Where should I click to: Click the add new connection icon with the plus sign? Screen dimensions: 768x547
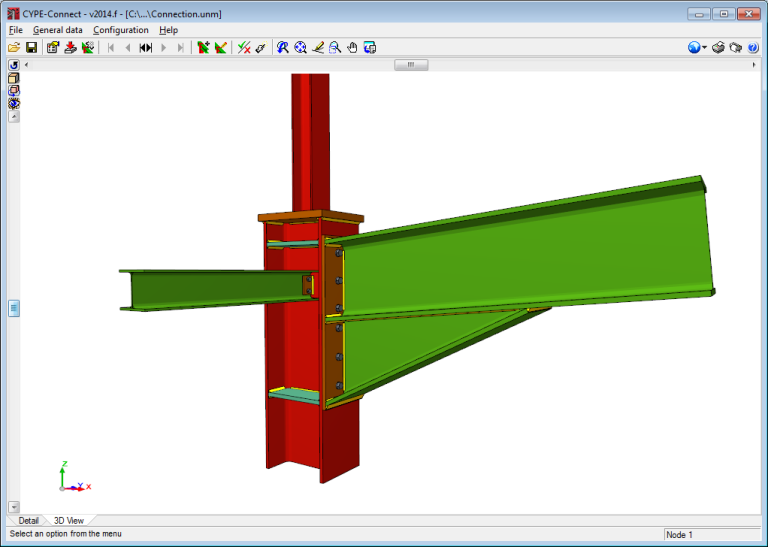pos(203,48)
